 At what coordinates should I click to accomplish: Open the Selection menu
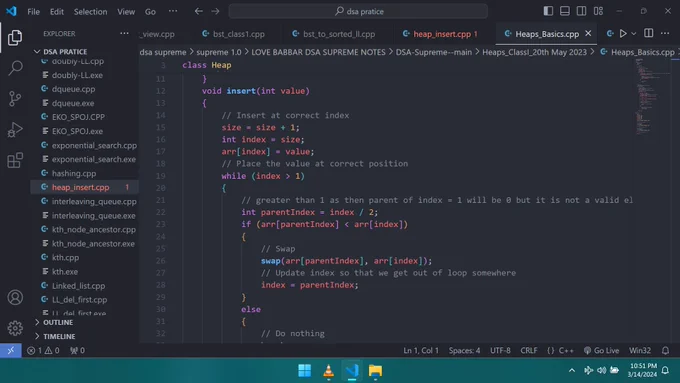click(x=90, y=12)
